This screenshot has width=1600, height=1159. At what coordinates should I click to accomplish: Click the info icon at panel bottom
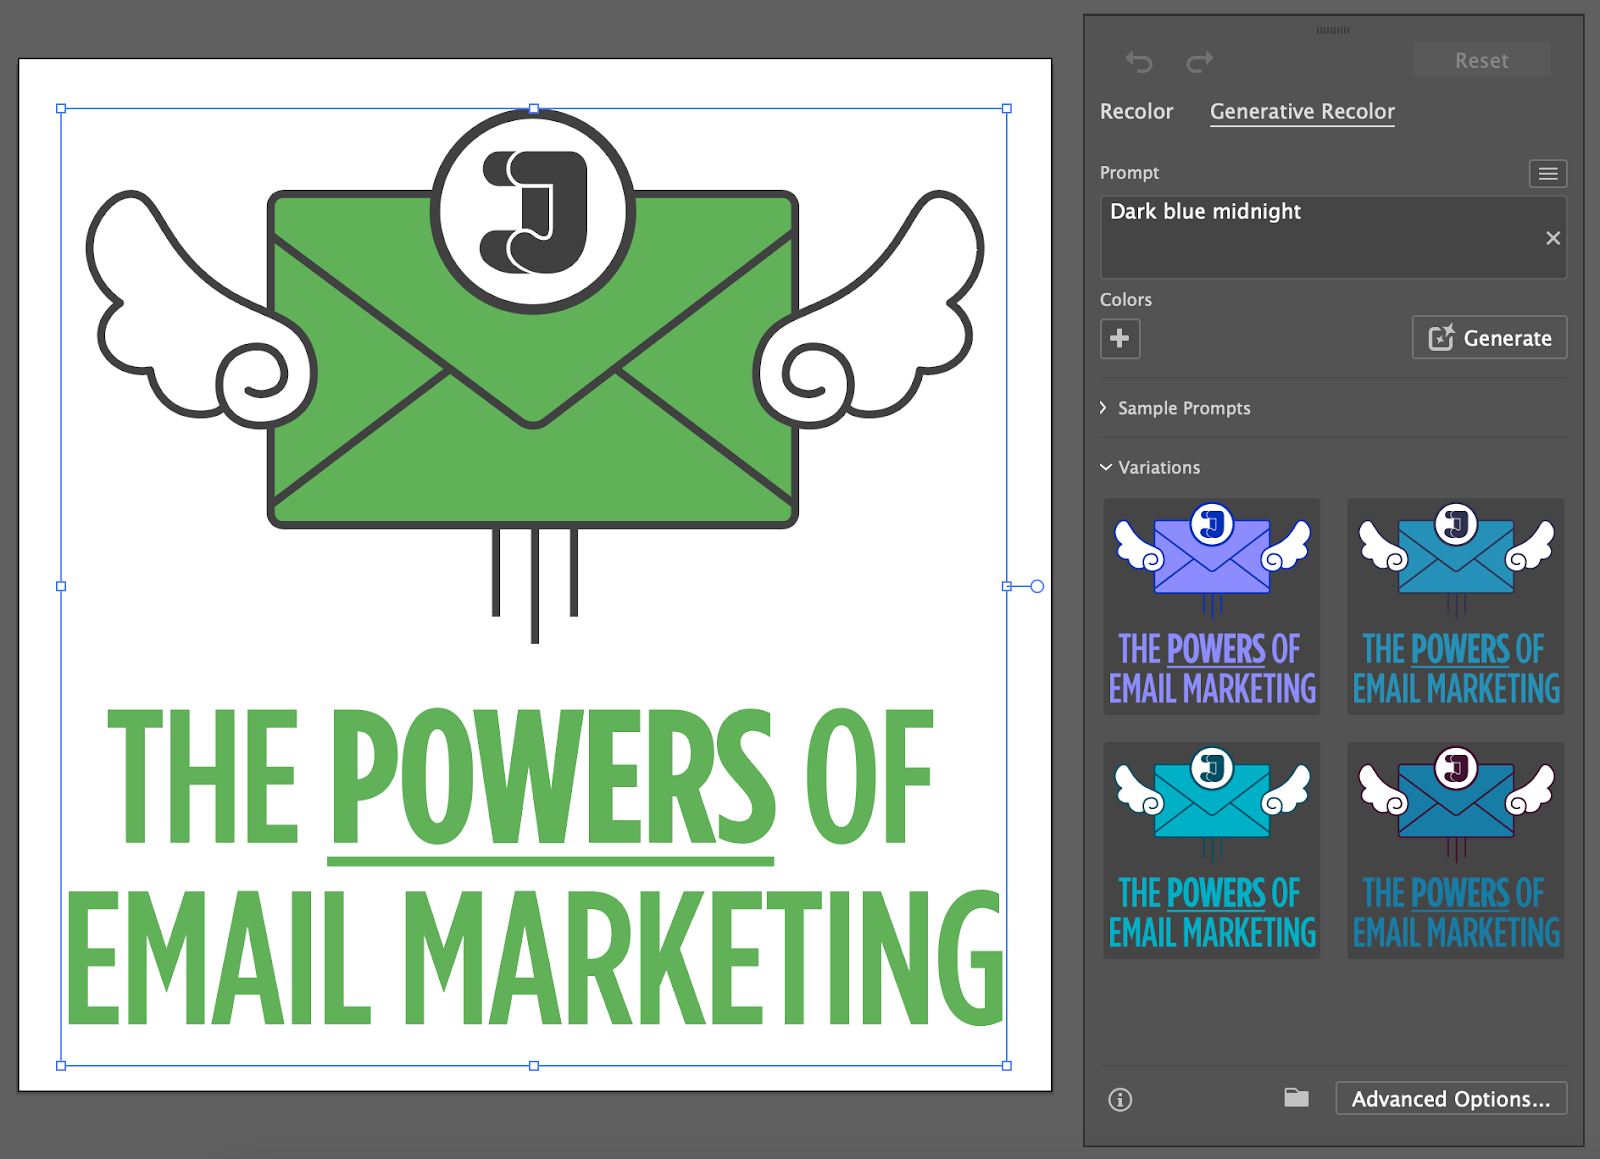tap(1120, 1100)
